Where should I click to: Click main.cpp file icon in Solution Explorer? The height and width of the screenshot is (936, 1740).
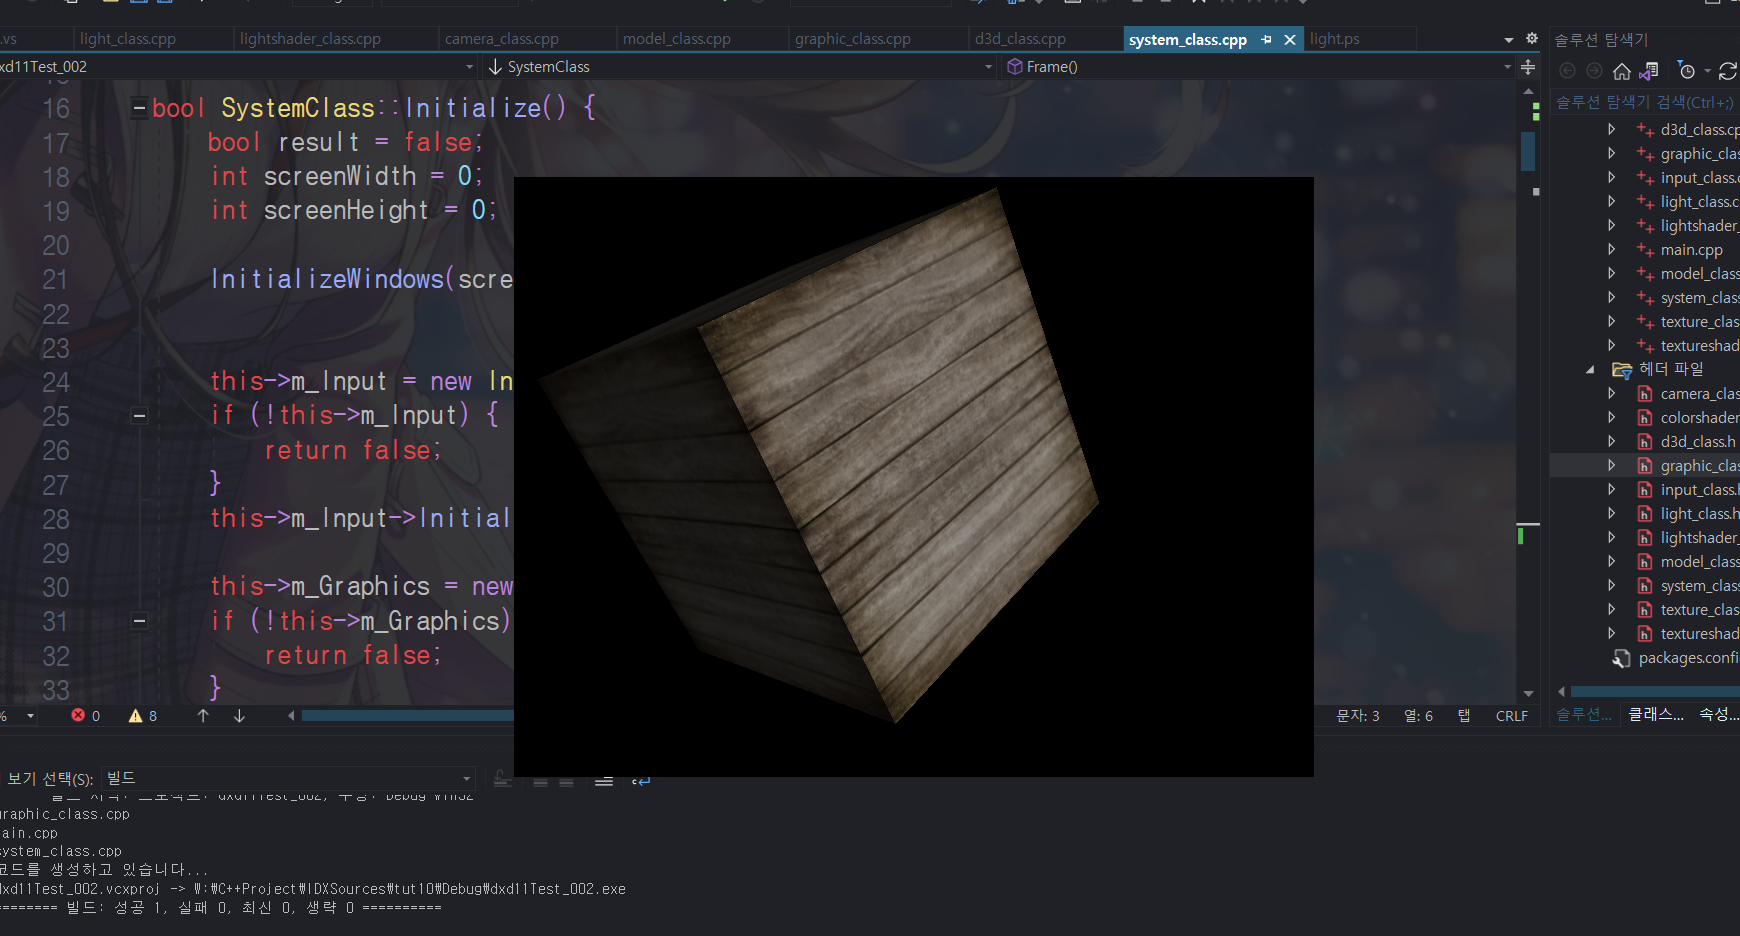(1645, 250)
